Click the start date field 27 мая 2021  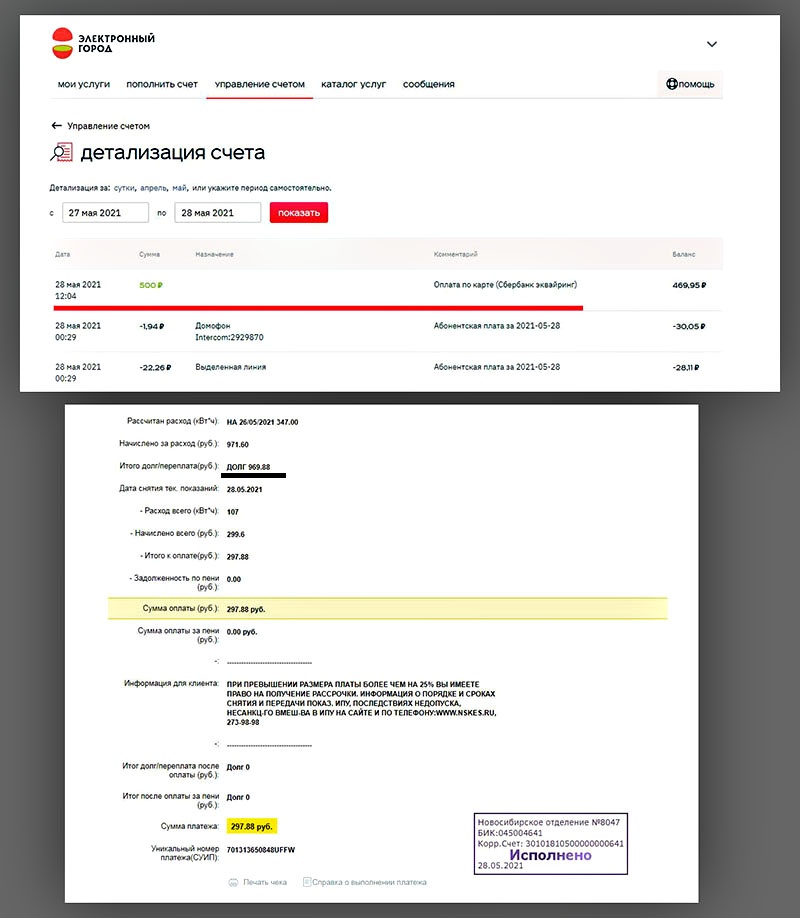point(105,213)
